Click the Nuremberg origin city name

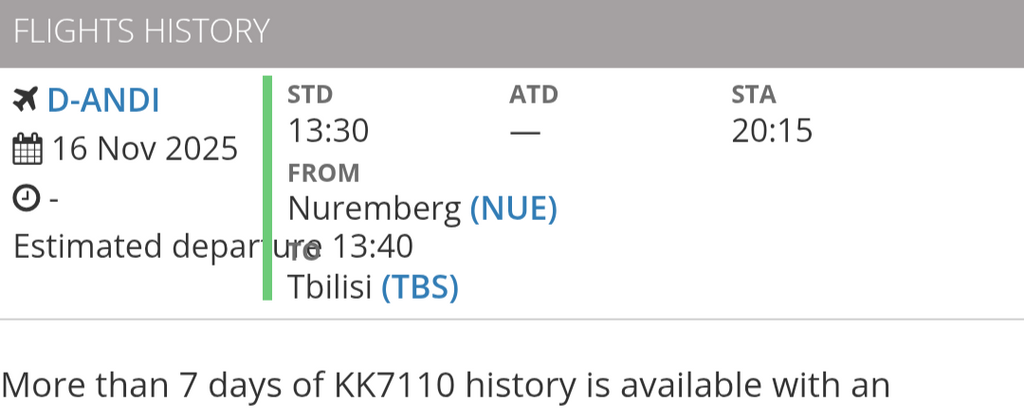point(375,209)
